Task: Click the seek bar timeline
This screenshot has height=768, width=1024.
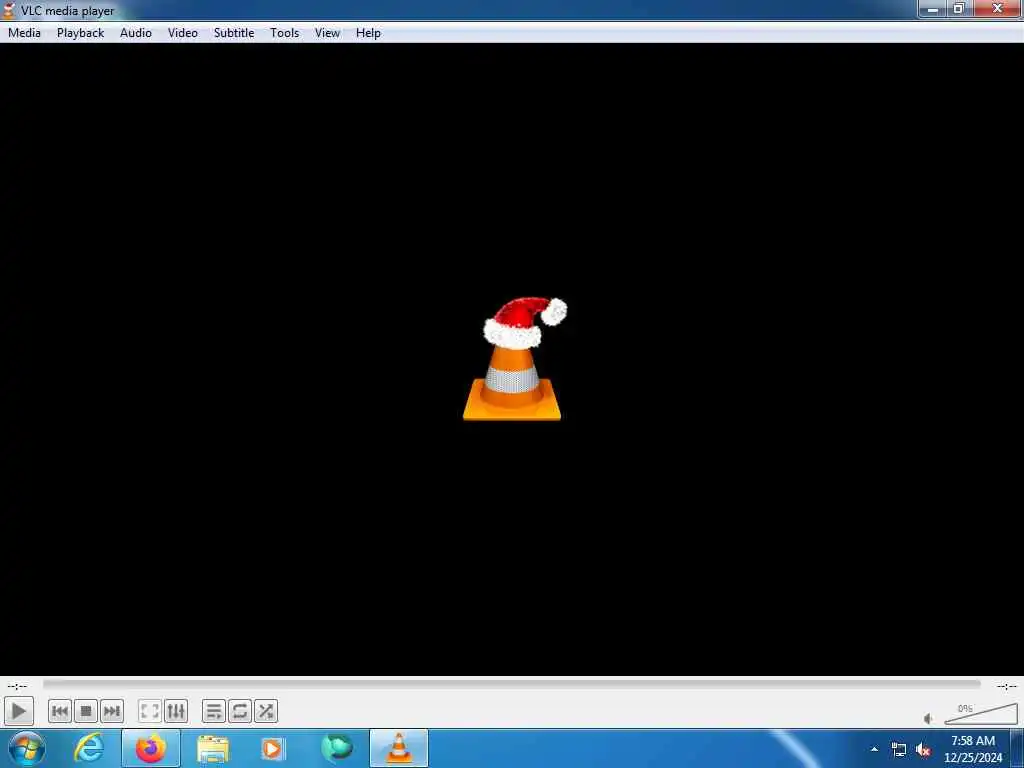Action: point(511,684)
